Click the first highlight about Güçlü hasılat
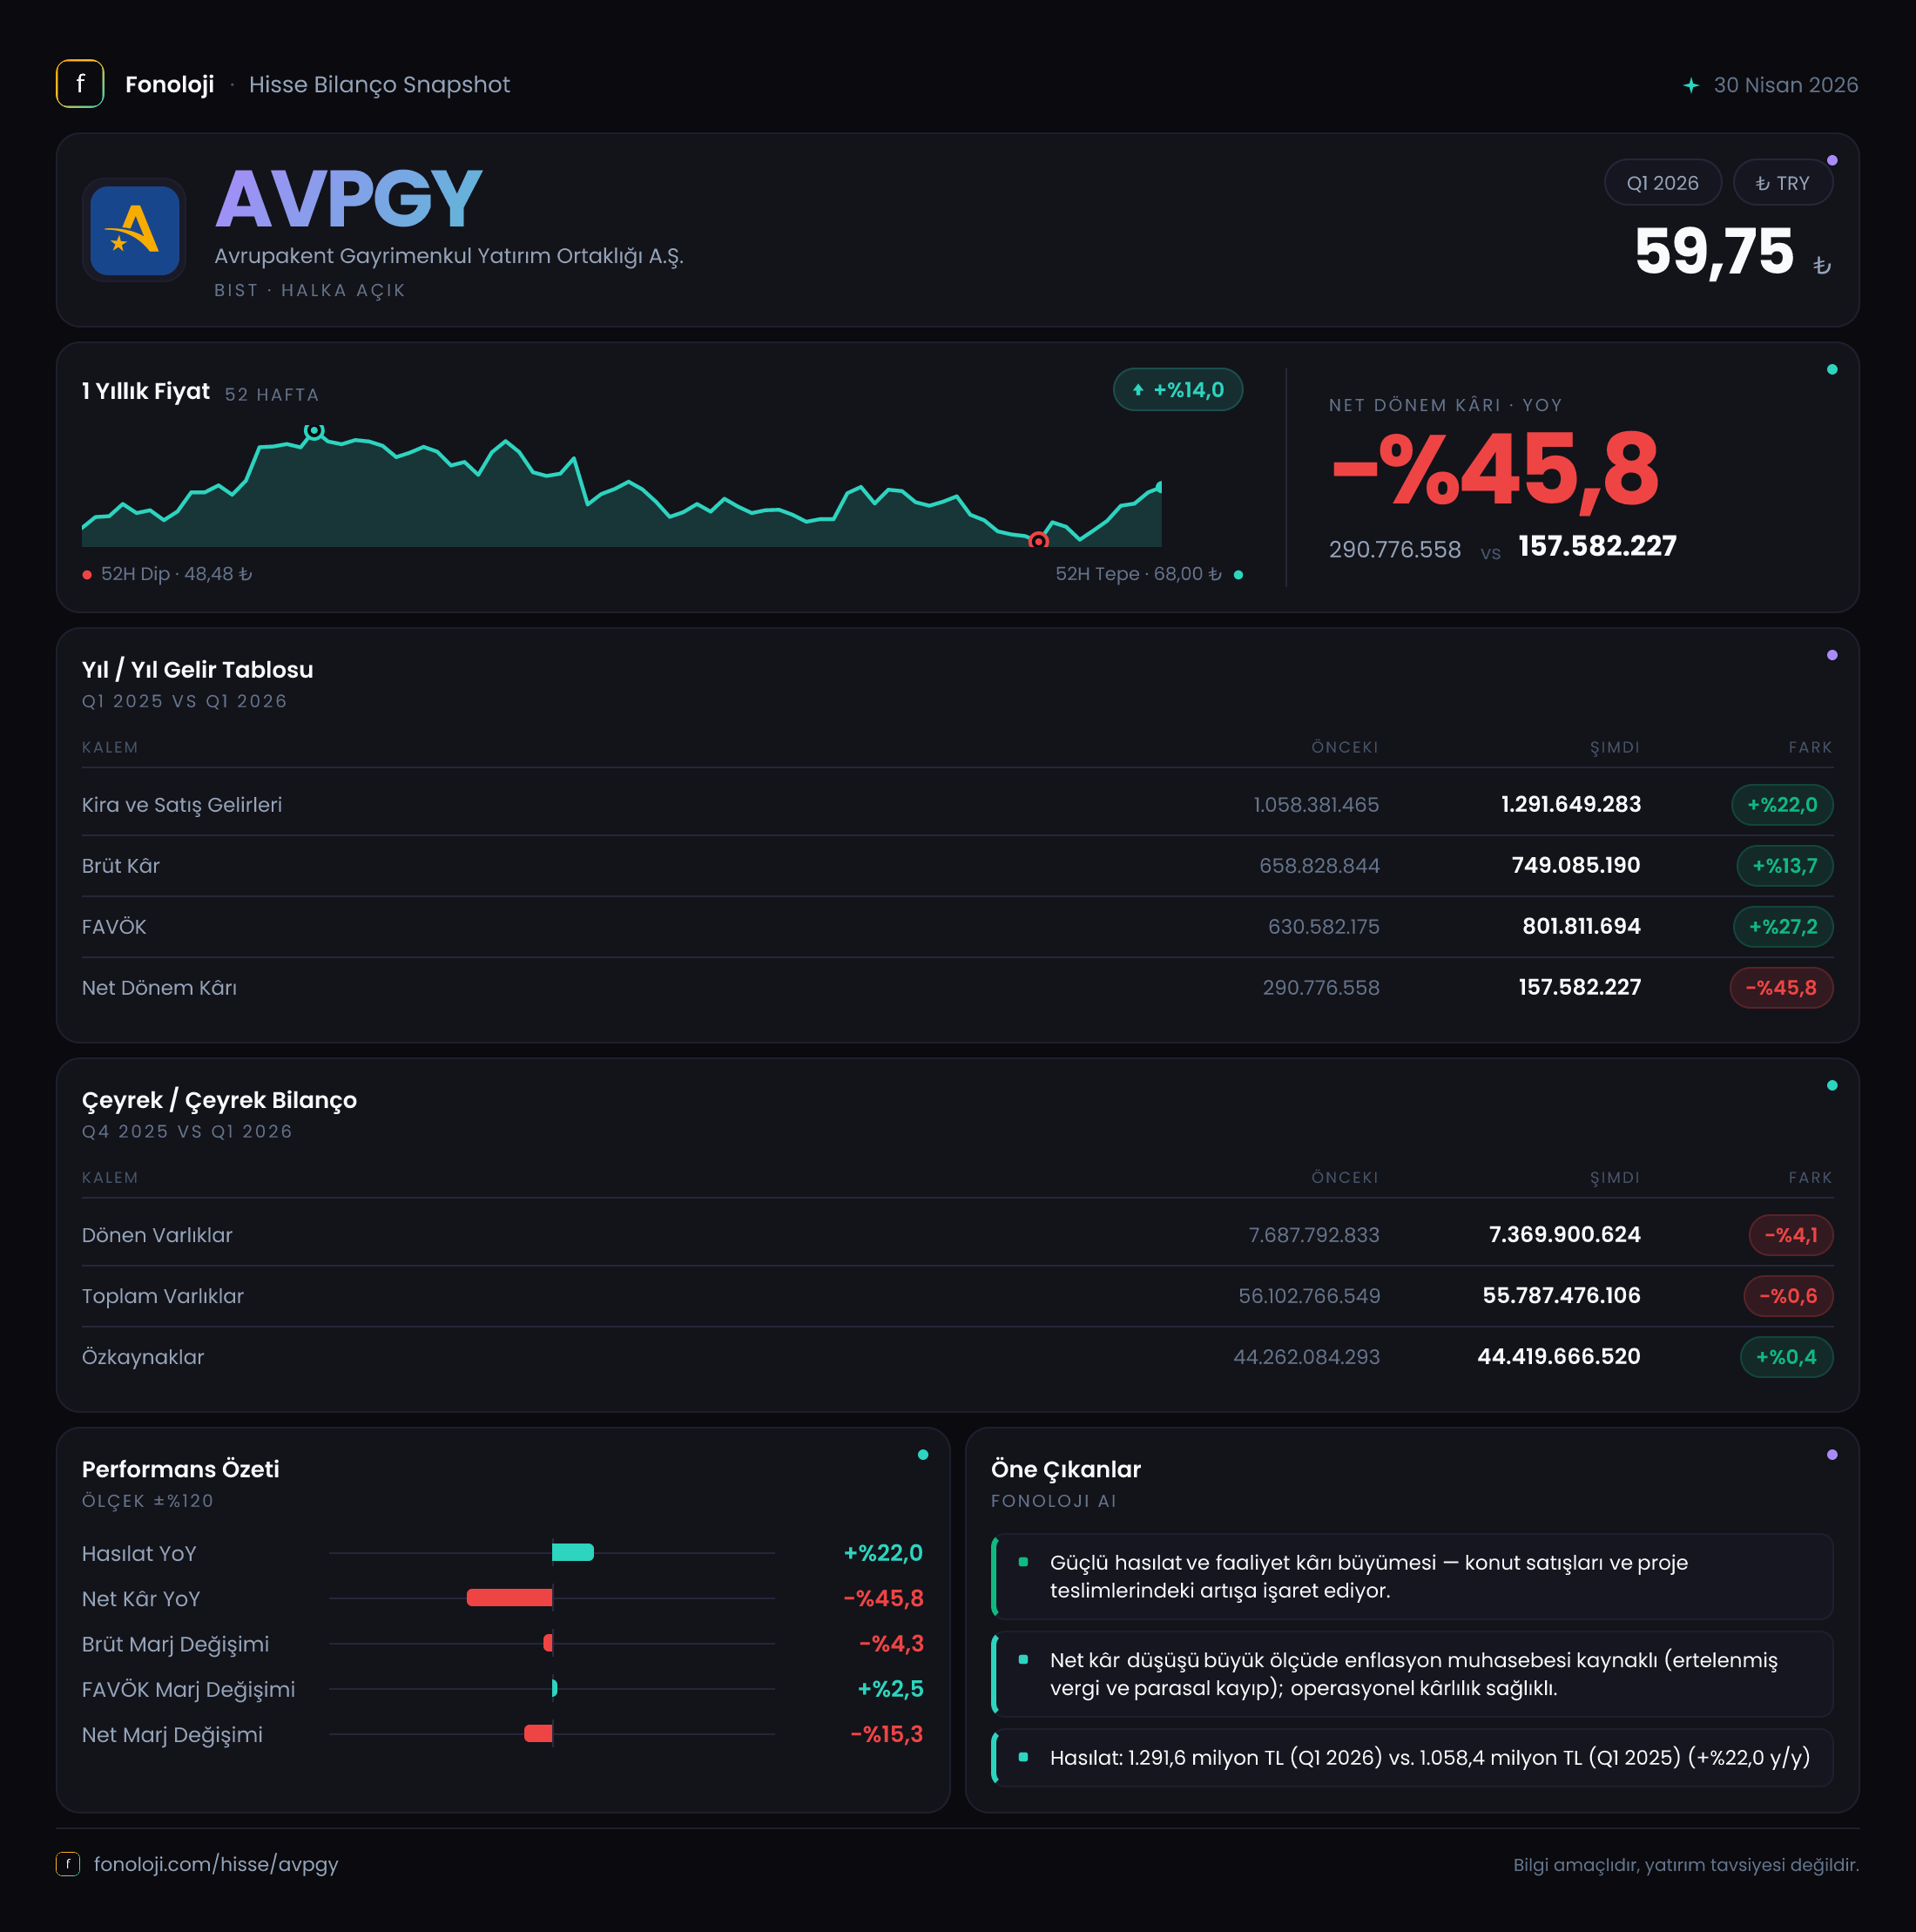 pyautogui.click(x=1412, y=1577)
